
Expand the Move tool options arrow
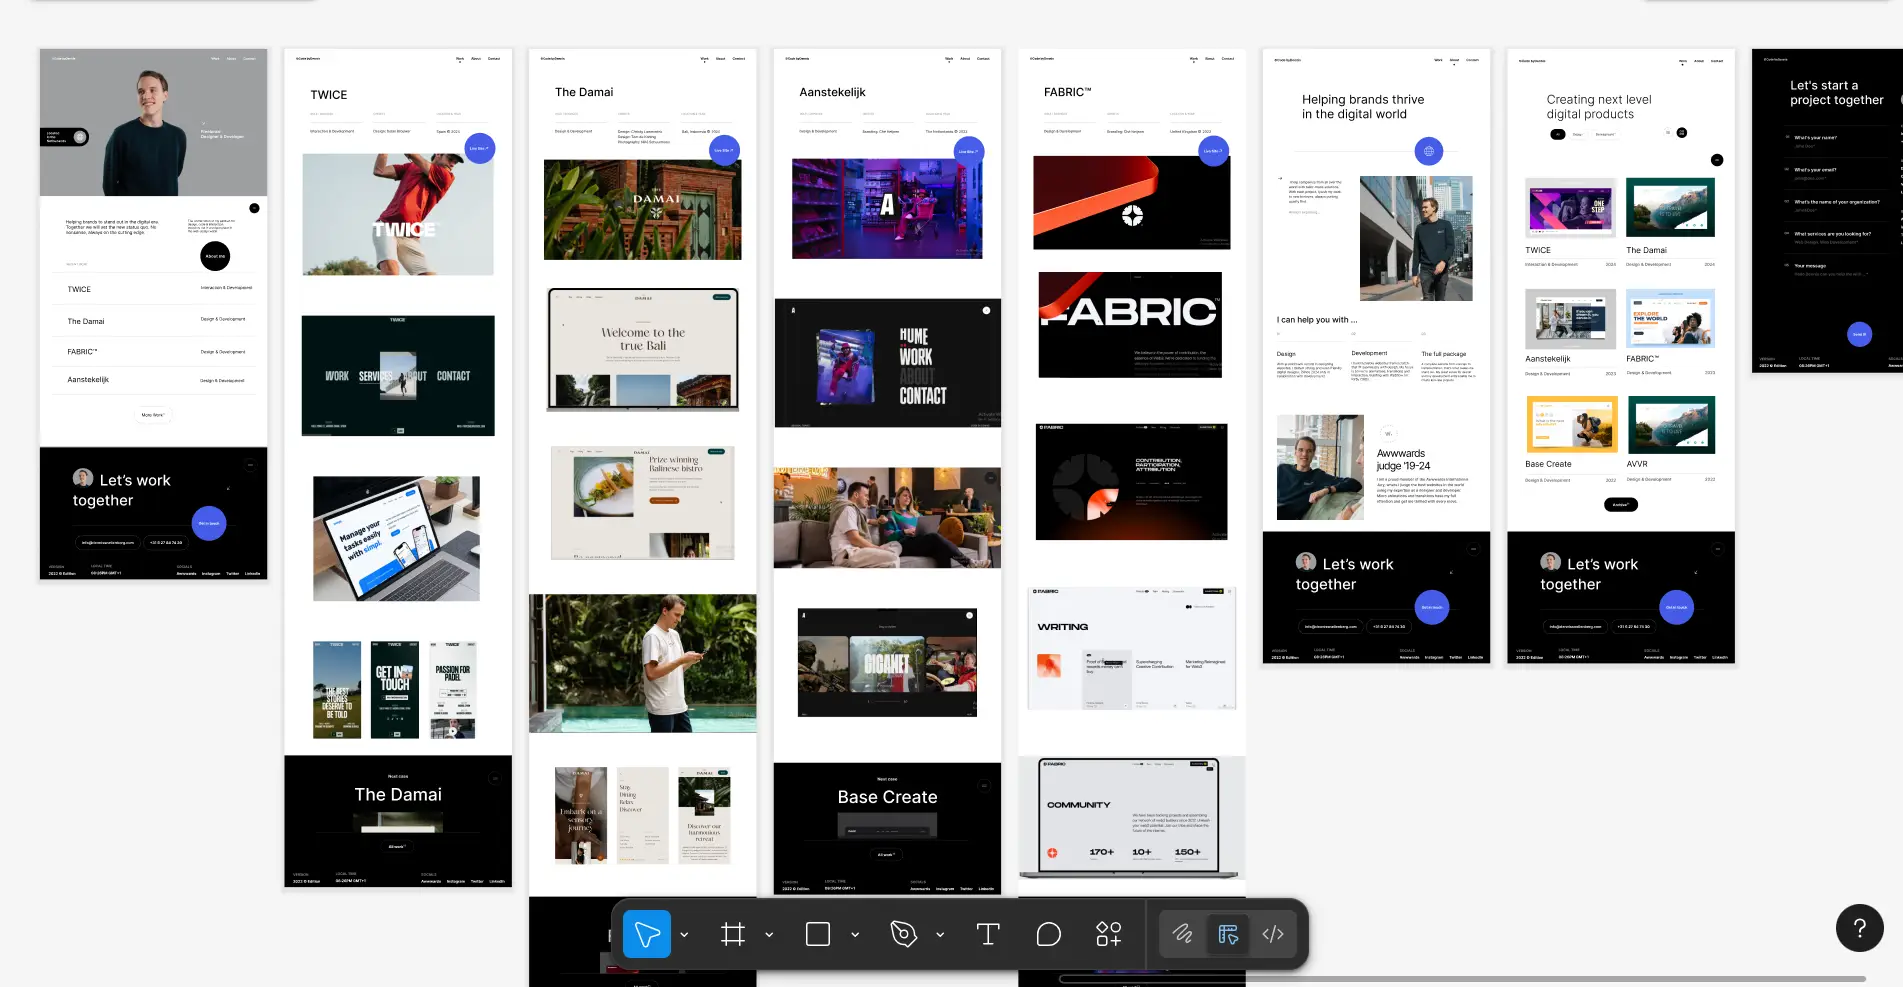(684, 935)
